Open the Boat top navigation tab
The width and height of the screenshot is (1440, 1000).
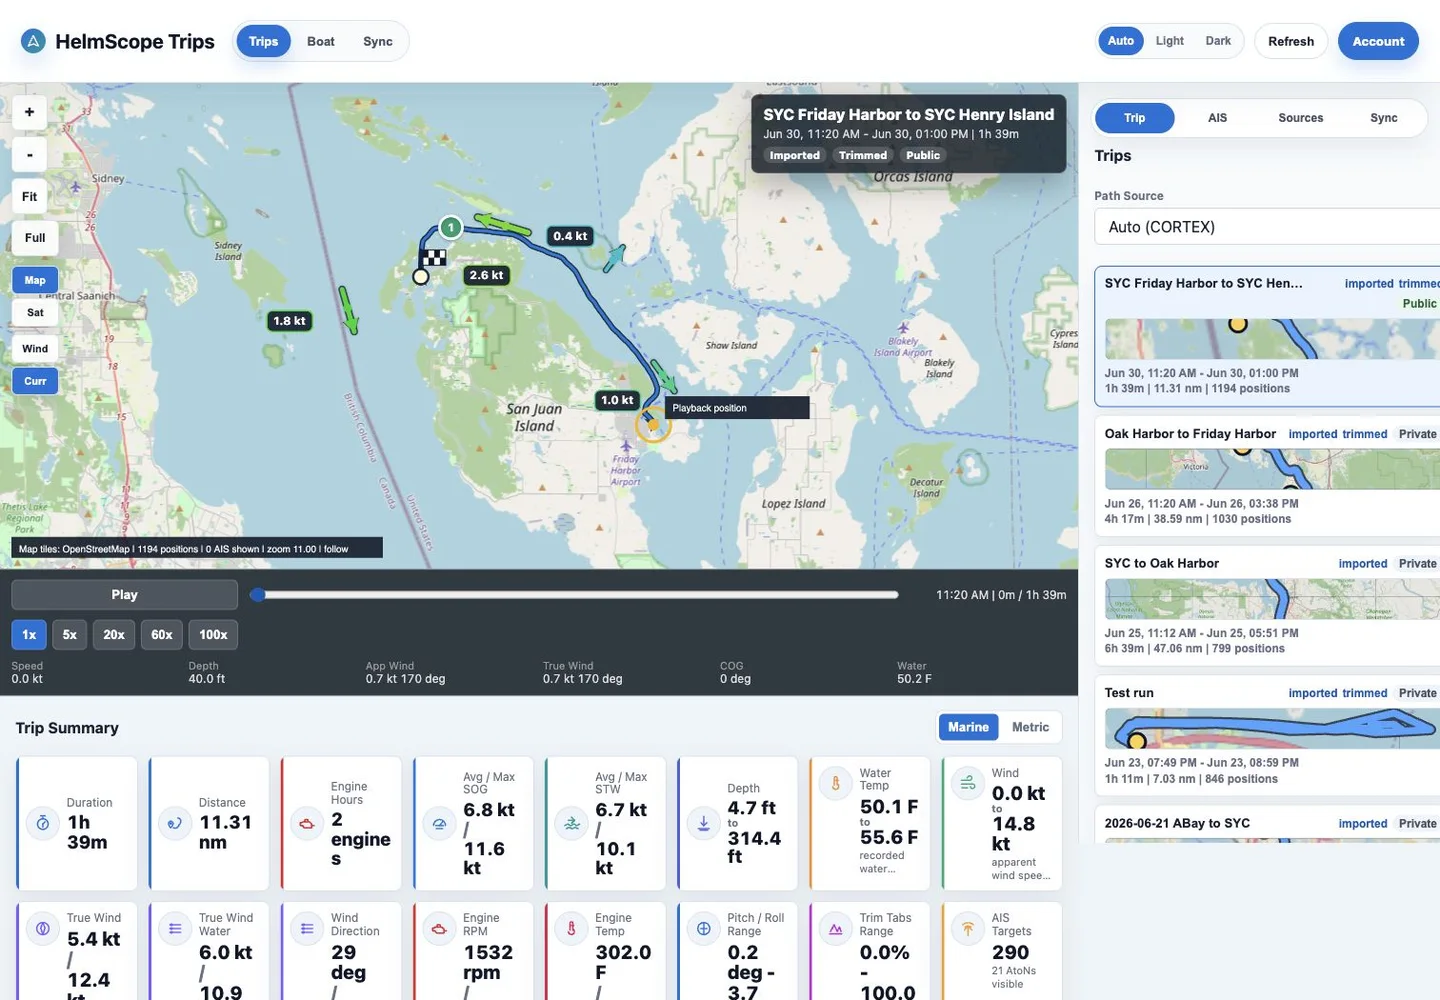point(321,41)
